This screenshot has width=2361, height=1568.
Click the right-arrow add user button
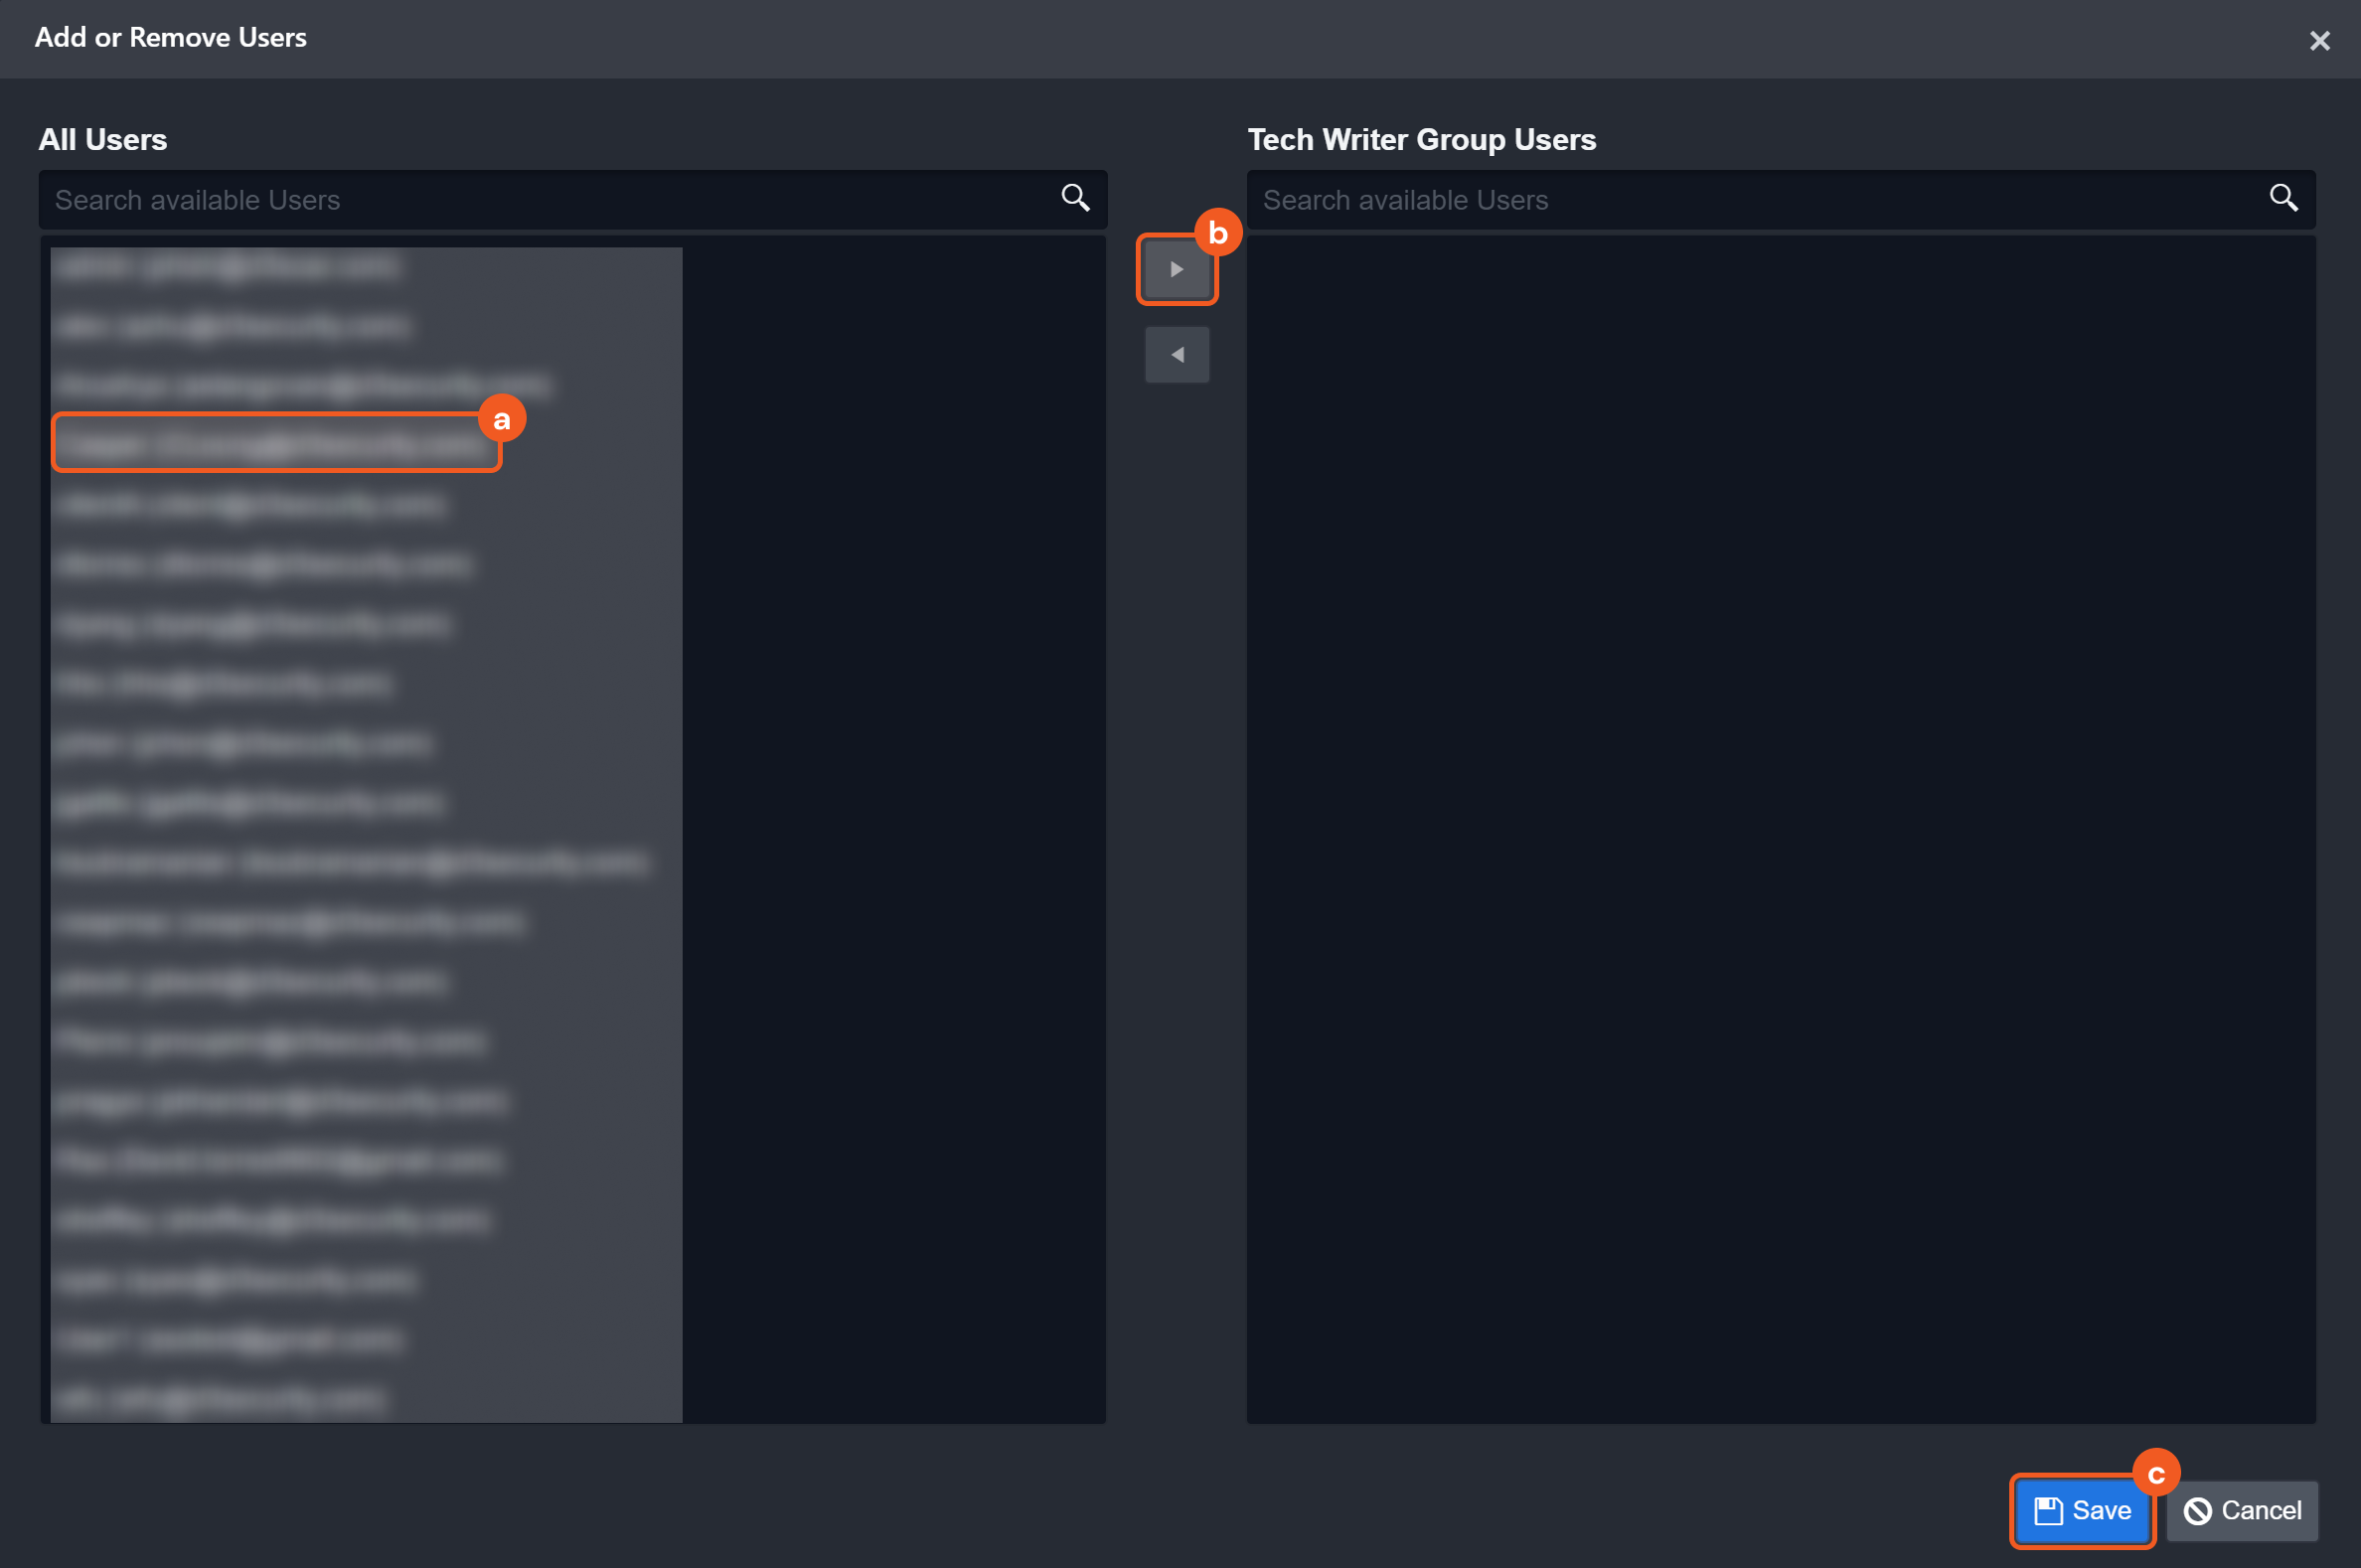pyautogui.click(x=1176, y=269)
